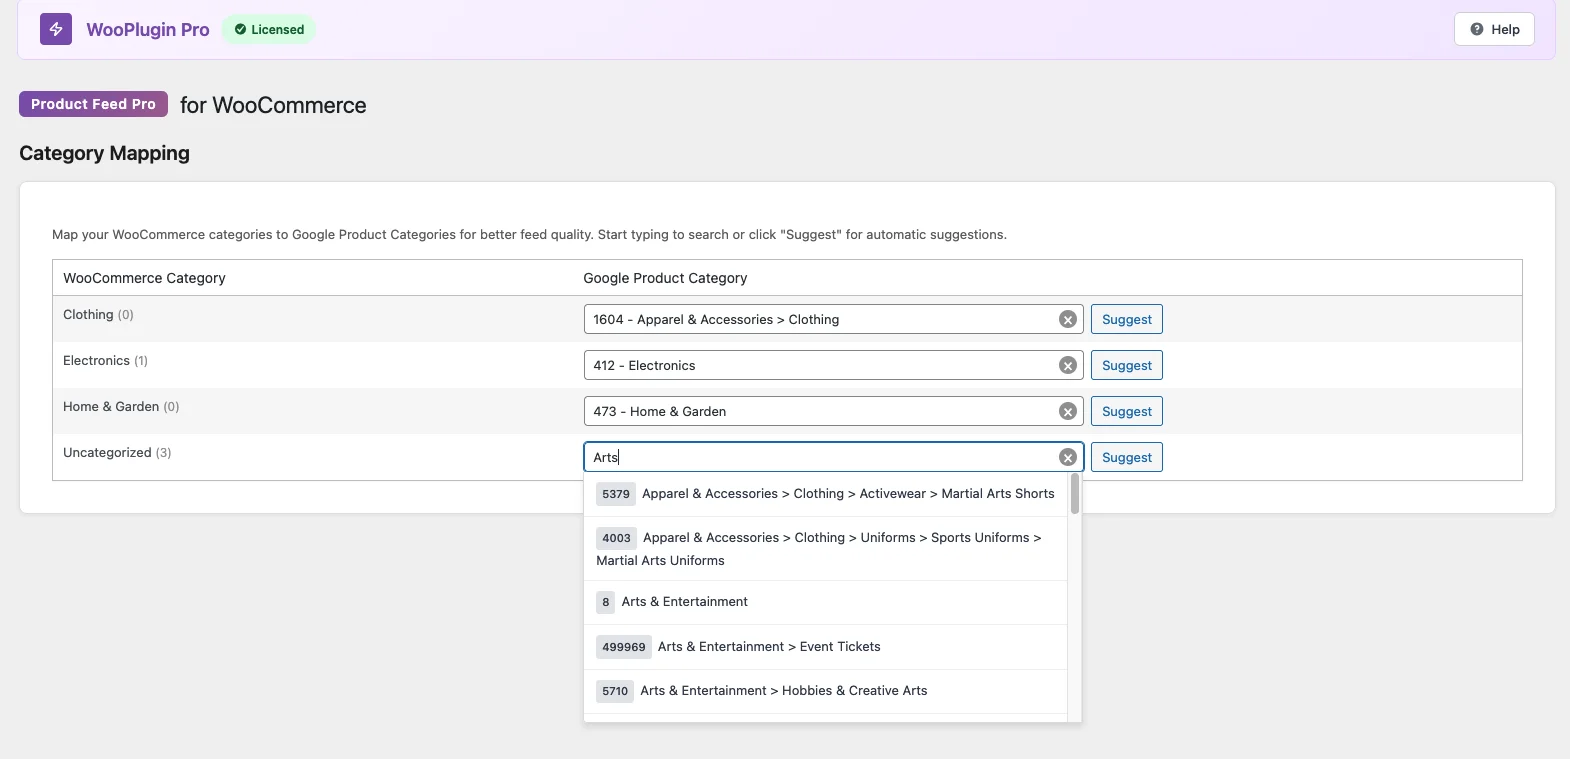Click the Home & Garden (0) label

tap(121, 406)
